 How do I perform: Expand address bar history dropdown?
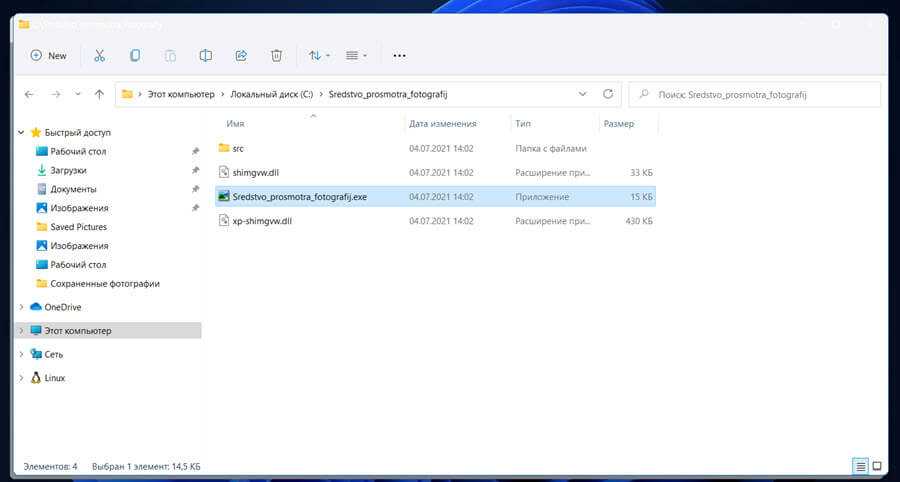point(583,94)
